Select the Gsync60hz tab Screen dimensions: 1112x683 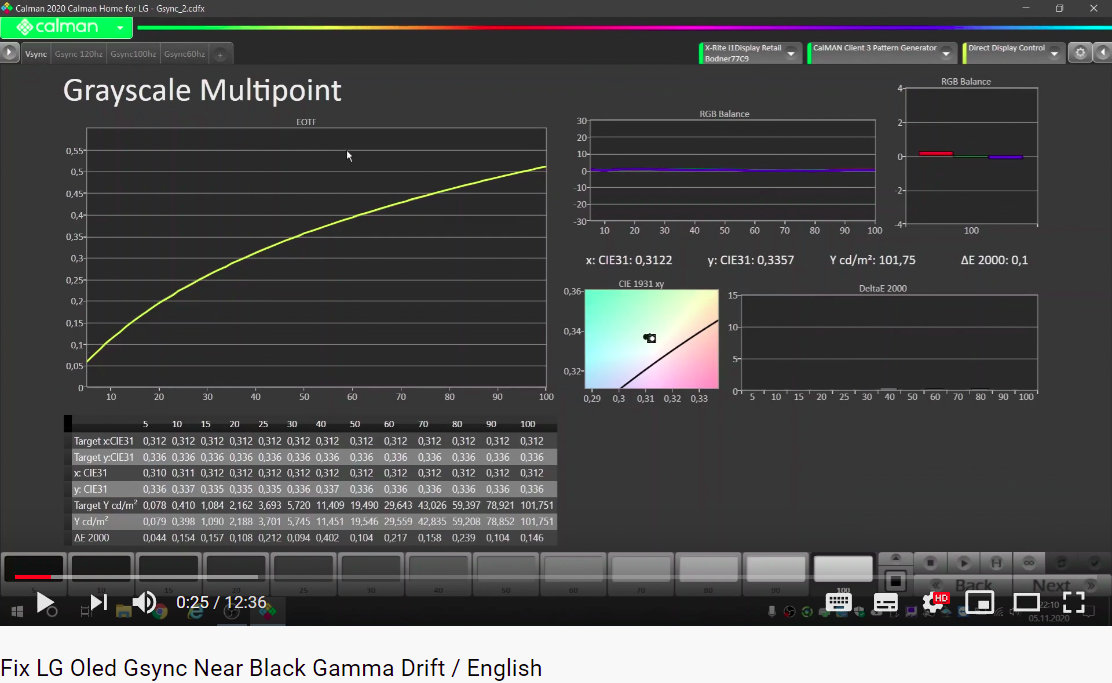(x=185, y=53)
